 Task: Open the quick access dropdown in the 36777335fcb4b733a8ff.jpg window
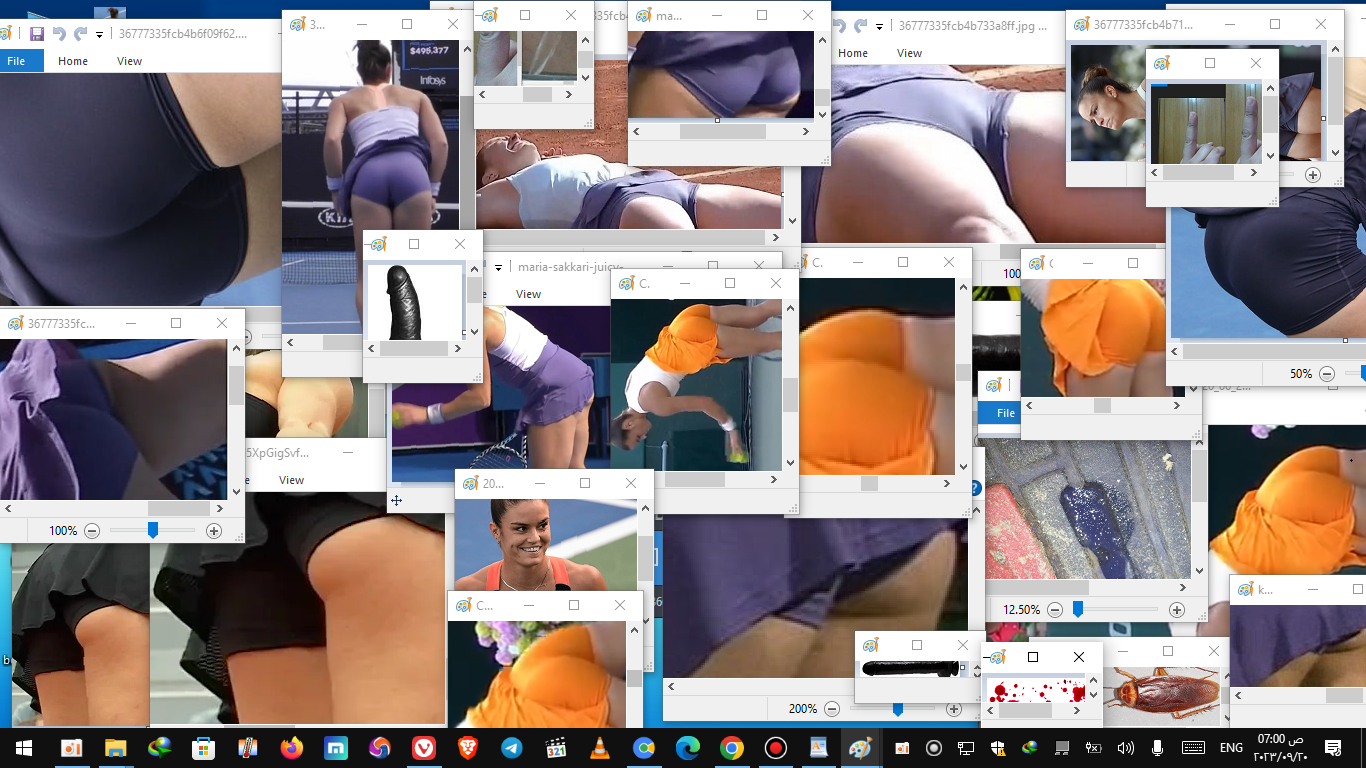[880, 27]
